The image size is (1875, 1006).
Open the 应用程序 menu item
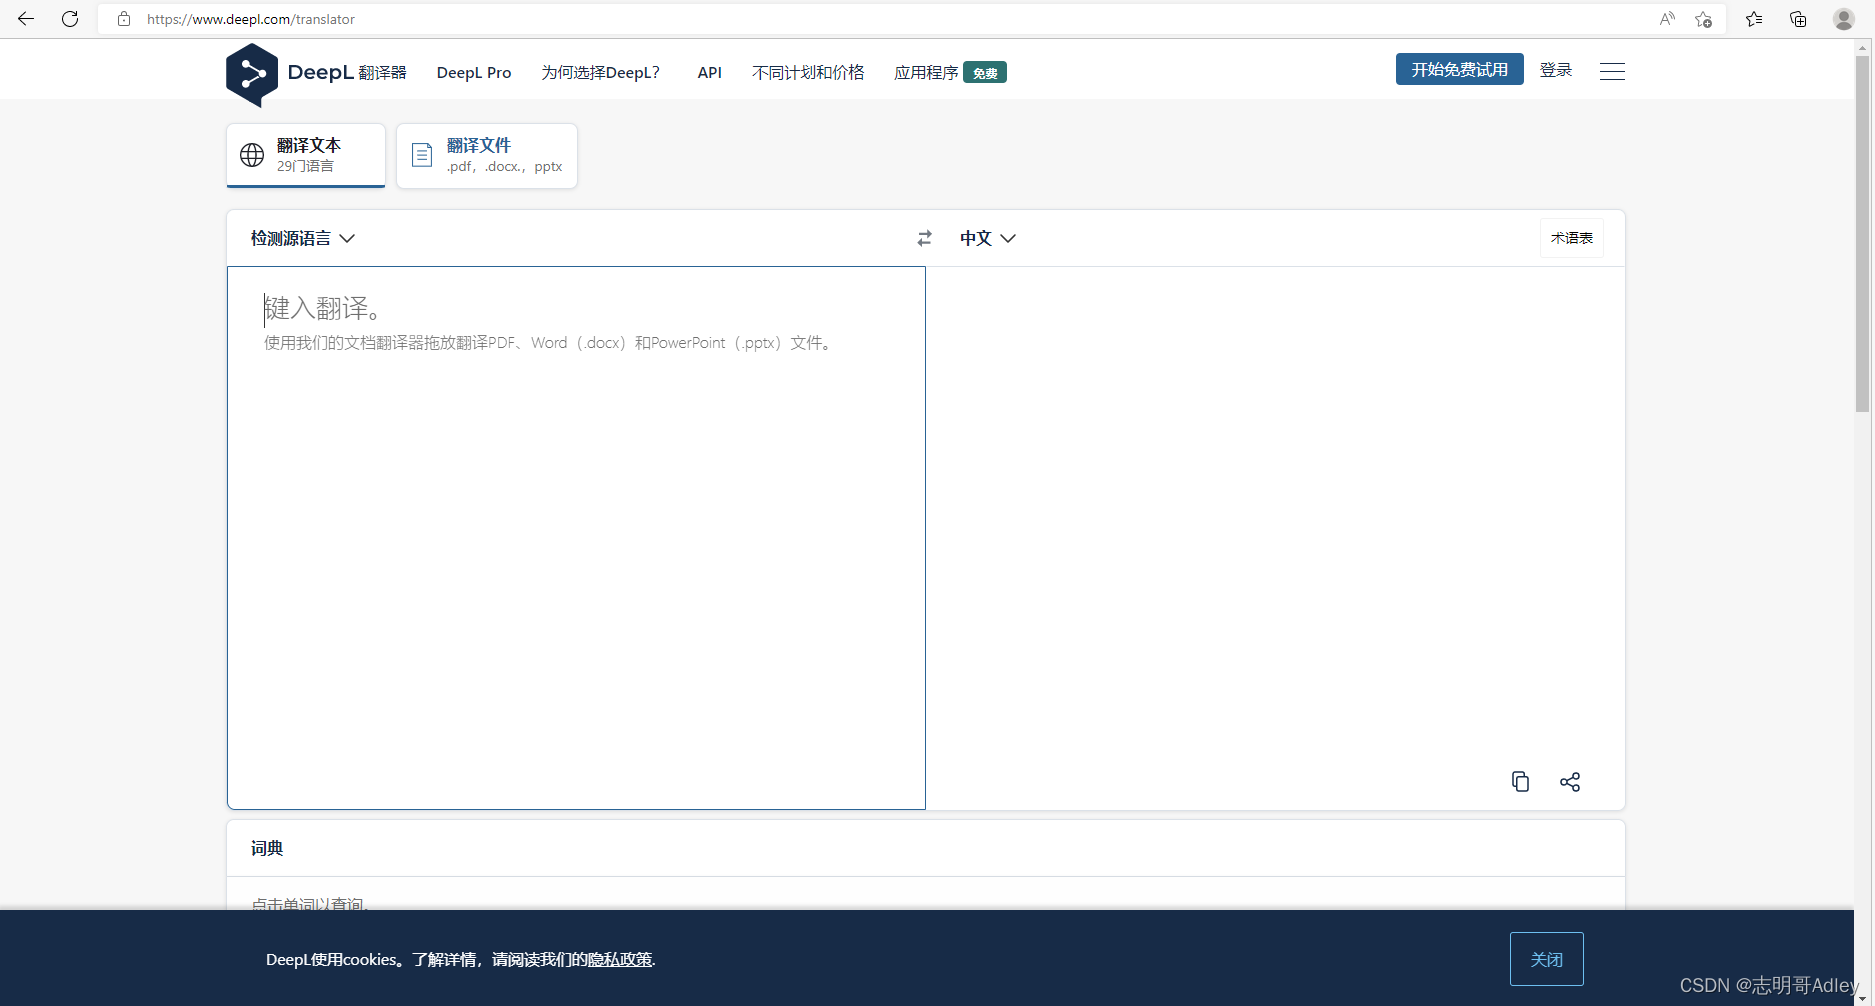point(926,73)
